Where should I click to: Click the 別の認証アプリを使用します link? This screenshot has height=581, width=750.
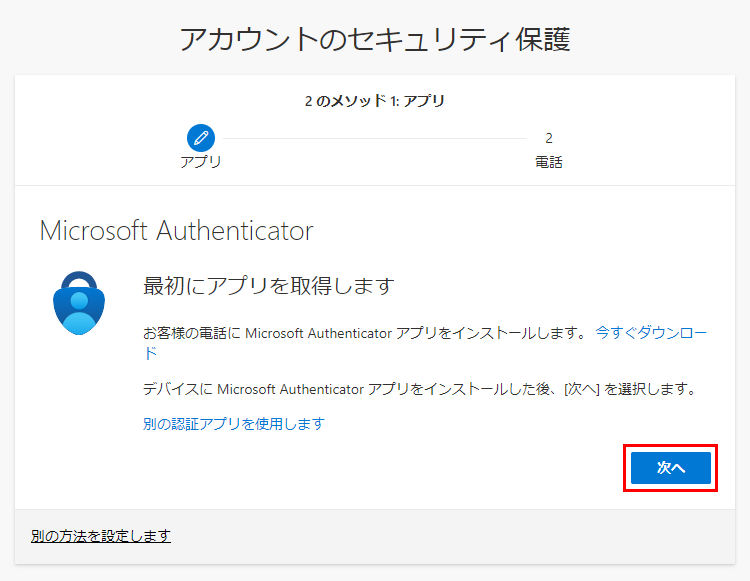tap(234, 424)
